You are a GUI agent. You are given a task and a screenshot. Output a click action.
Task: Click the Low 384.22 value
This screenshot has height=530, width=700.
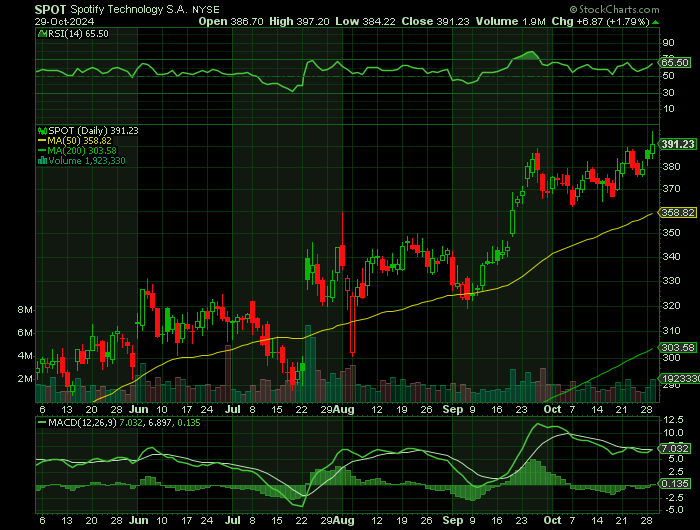tap(365, 21)
